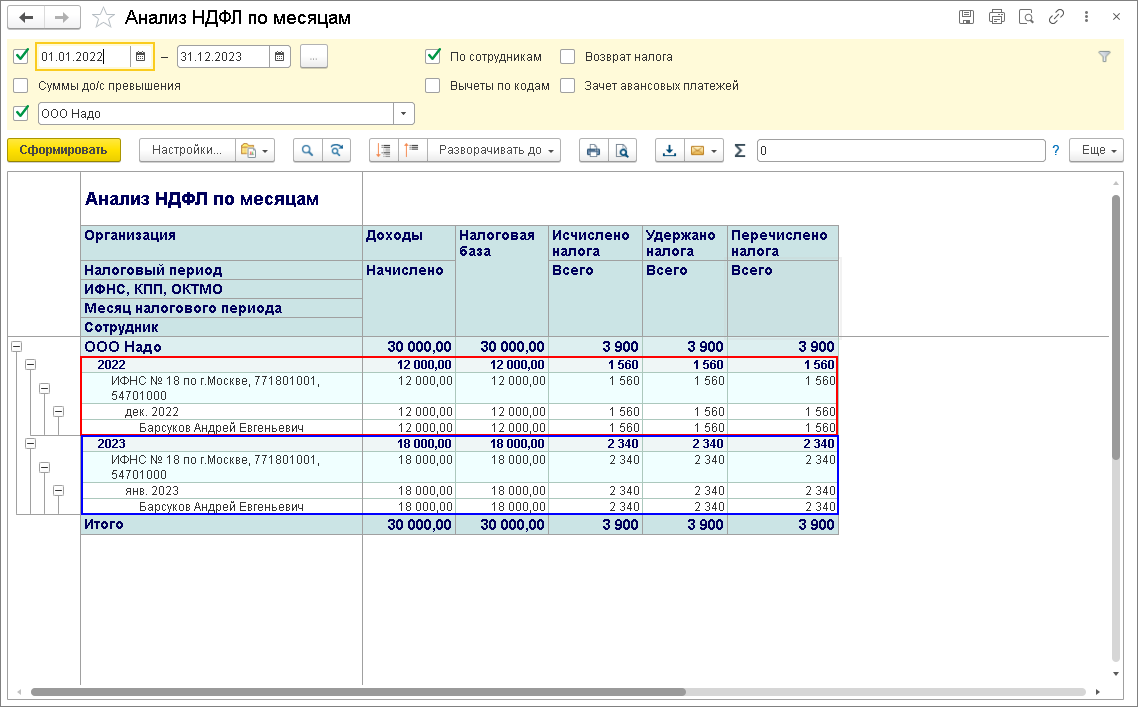Open the 'Еще' menu
Image resolution: width=1138 pixels, height=707 pixels.
(1096, 150)
